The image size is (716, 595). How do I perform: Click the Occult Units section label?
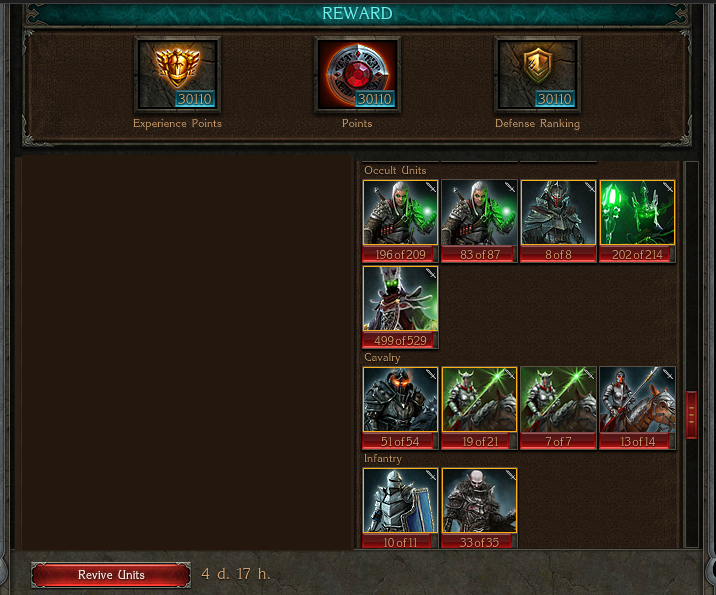(x=395, y=170)
